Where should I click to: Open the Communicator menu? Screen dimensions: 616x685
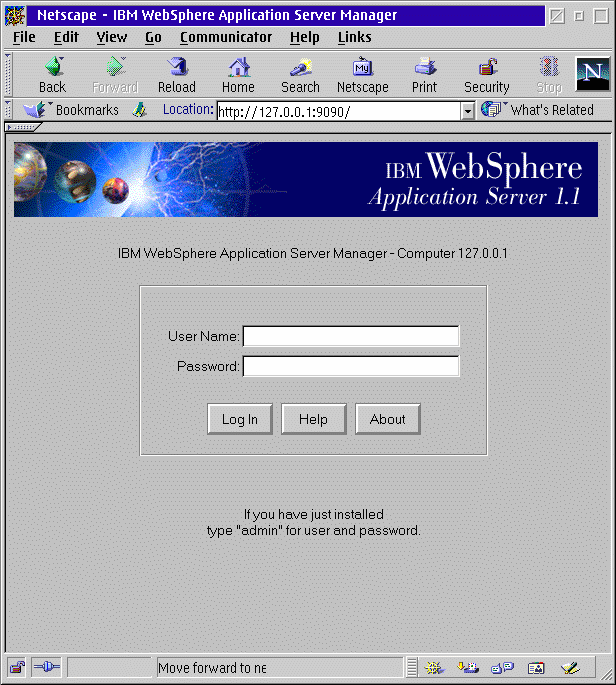coord(226,38)
